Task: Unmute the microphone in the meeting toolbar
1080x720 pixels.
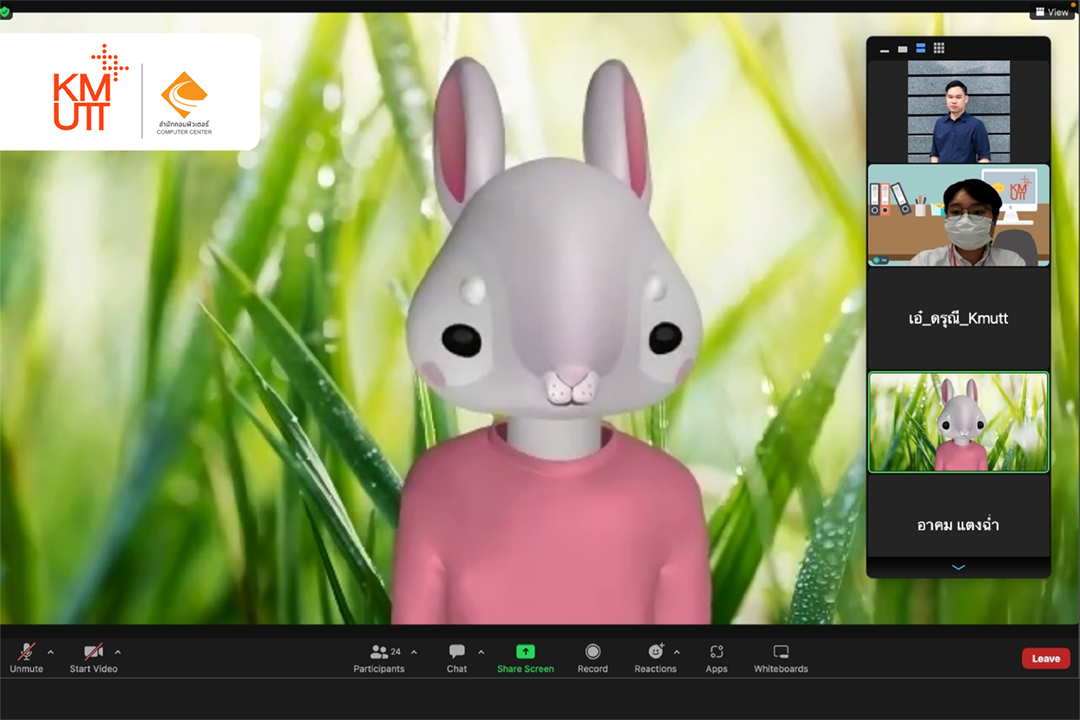Action: [26, 657]
